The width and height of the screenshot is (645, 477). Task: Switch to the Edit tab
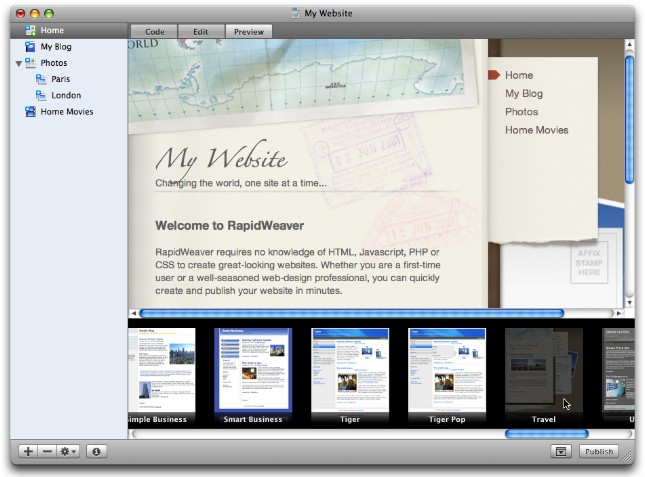tap(201, 32)
